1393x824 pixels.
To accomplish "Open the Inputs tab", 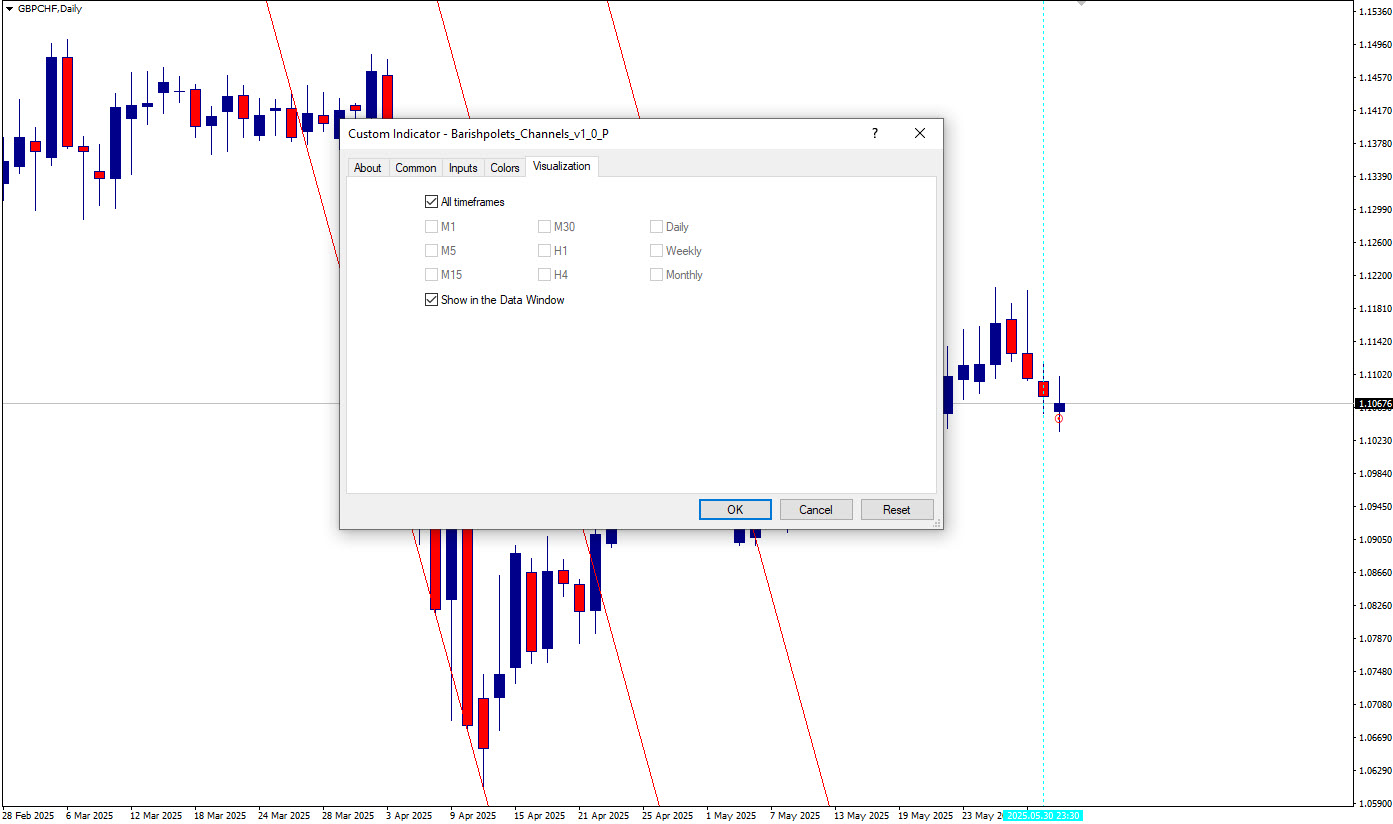I will pos(463,168).
